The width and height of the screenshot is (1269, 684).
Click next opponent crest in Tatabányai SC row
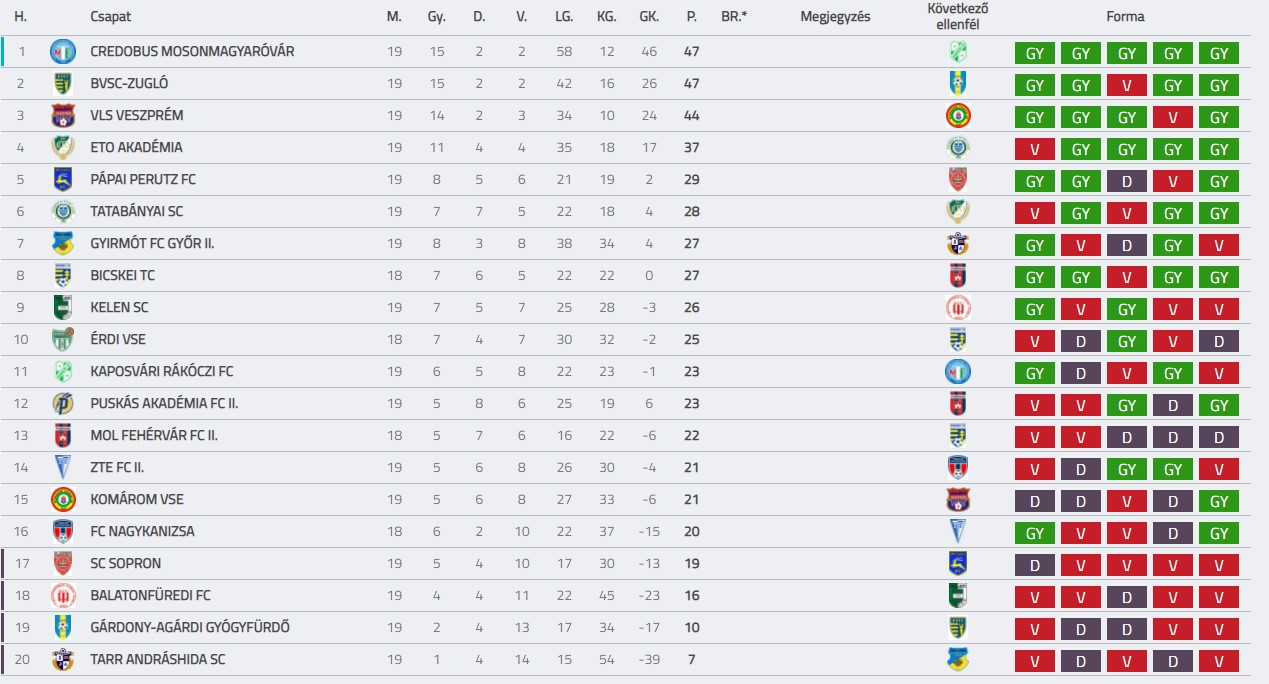958,211
